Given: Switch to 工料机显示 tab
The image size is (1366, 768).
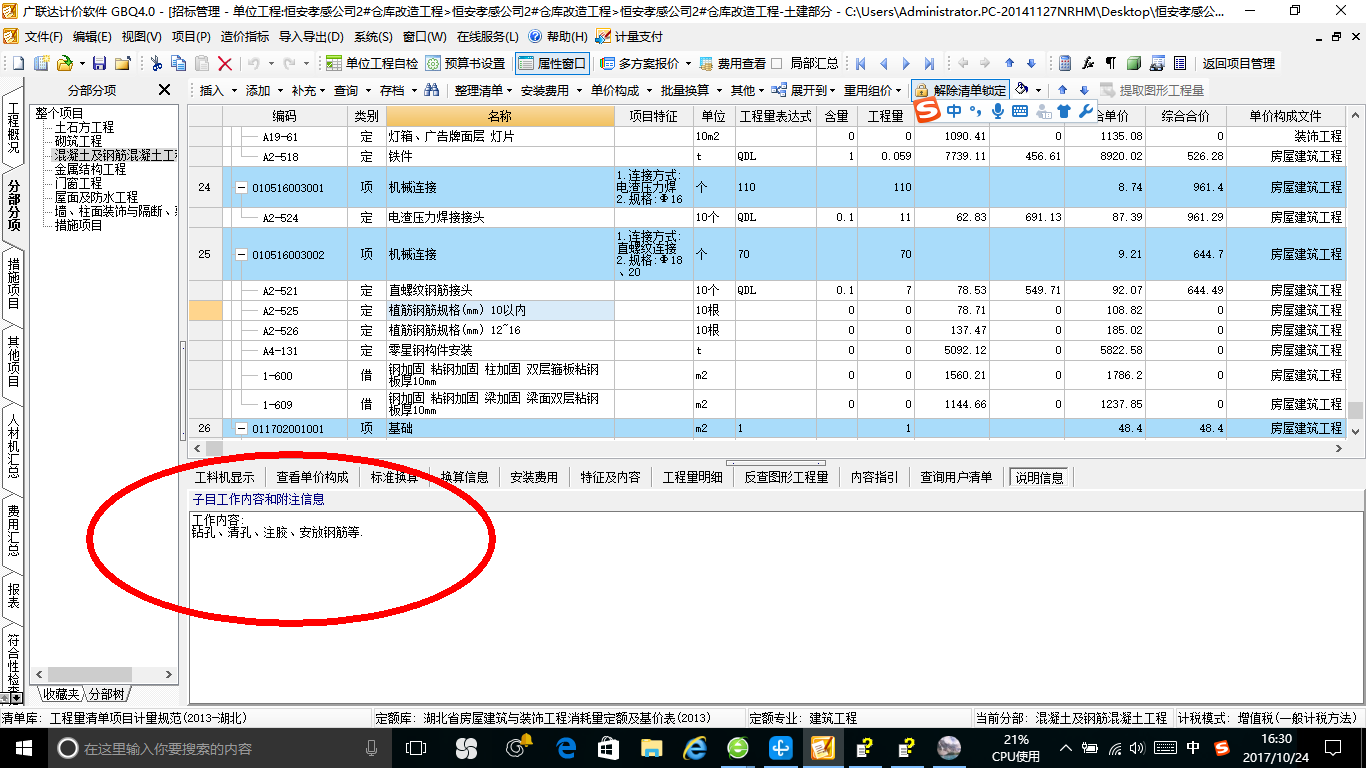Looking at the screenshot, I should pyautogui.click(x=224, y=477).
